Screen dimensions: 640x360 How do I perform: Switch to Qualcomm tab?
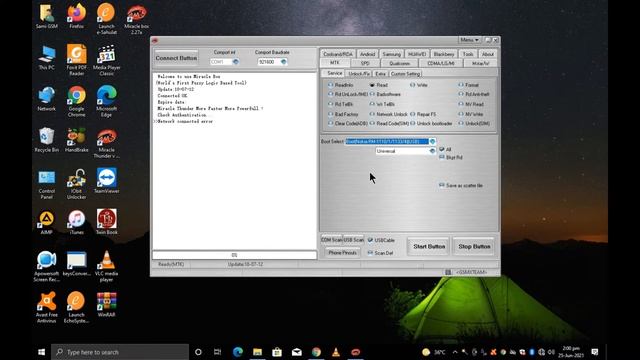pos(399,63)
